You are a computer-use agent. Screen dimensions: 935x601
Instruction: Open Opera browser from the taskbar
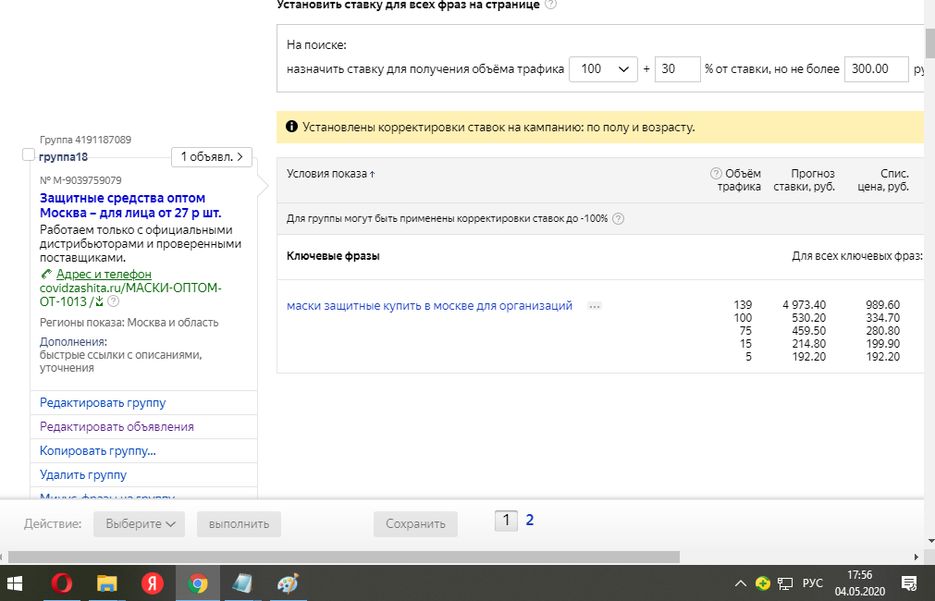click(61, 583)
